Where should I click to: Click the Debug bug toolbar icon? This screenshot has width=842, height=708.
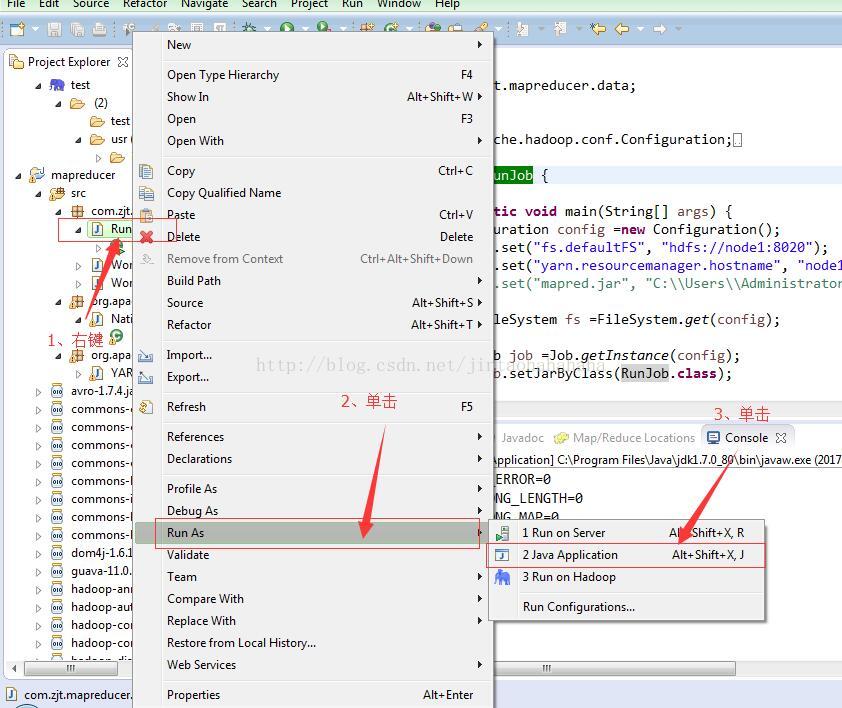[249, 27]
